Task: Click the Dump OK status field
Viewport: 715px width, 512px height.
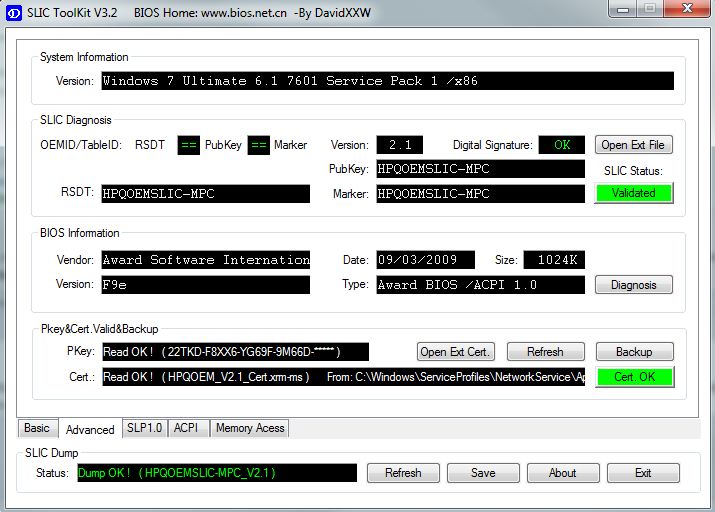Action: click(x=217, y=473)
